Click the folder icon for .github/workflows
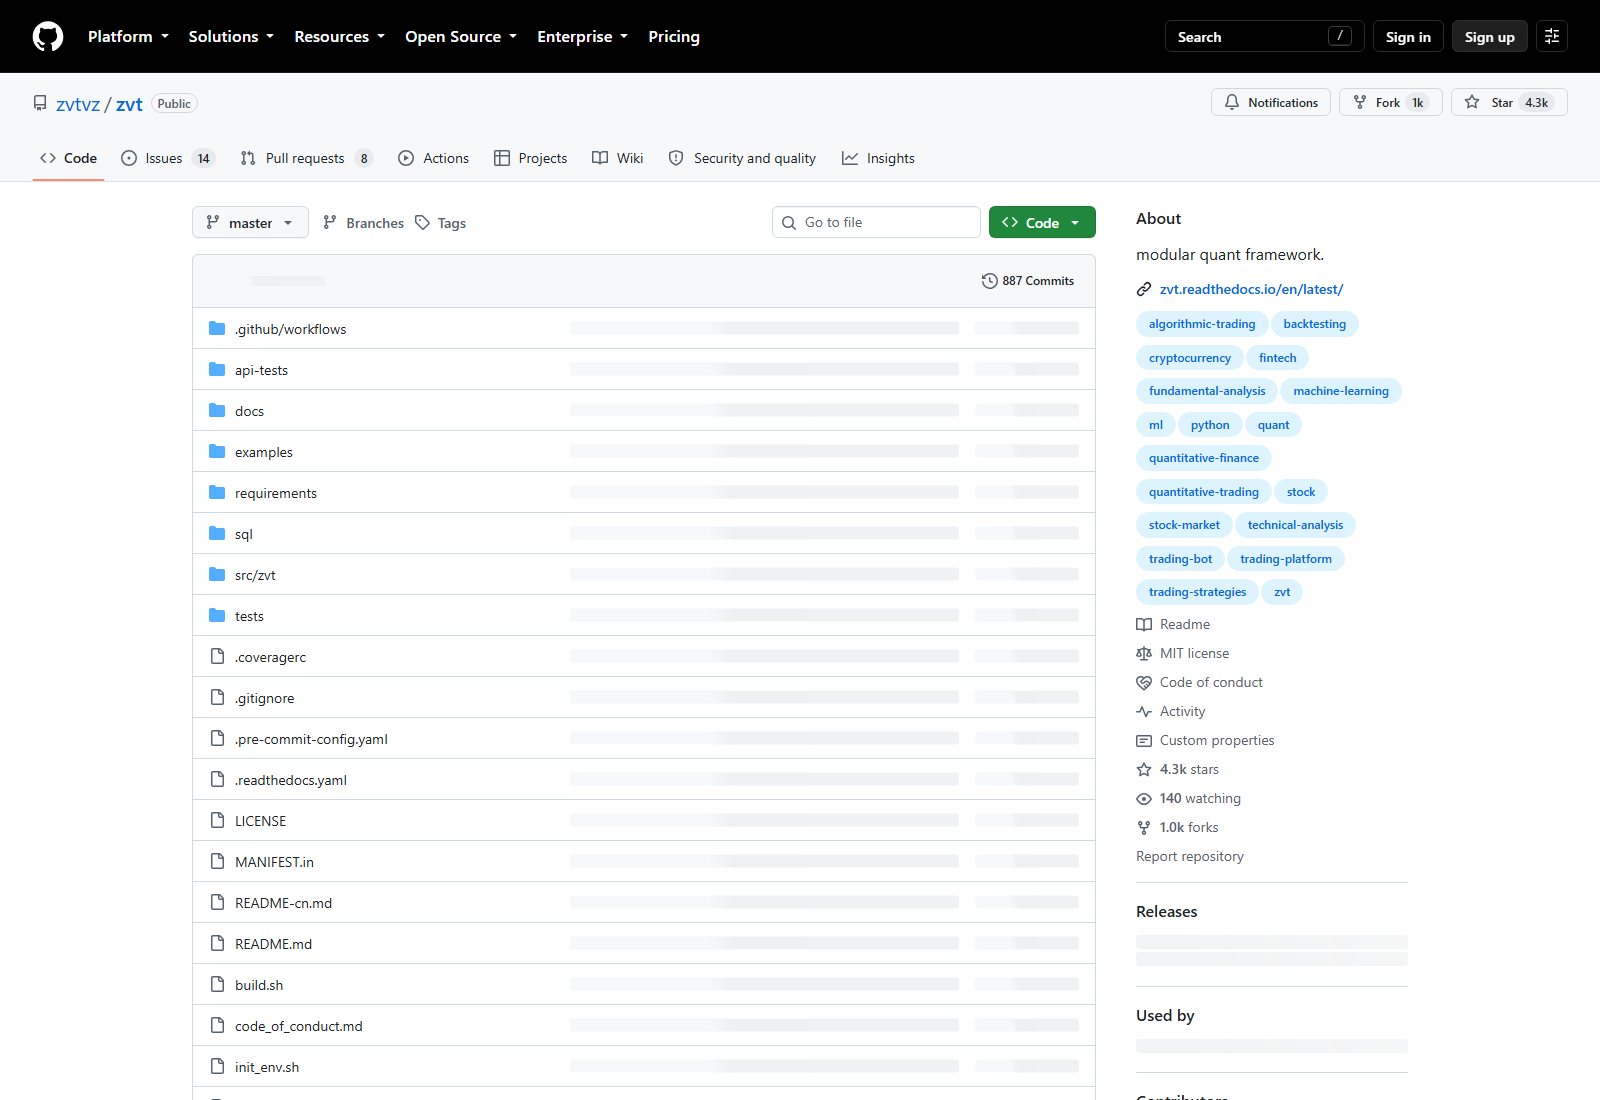Viewport: 1600px width, 1100px height. [x=217, y=329]
